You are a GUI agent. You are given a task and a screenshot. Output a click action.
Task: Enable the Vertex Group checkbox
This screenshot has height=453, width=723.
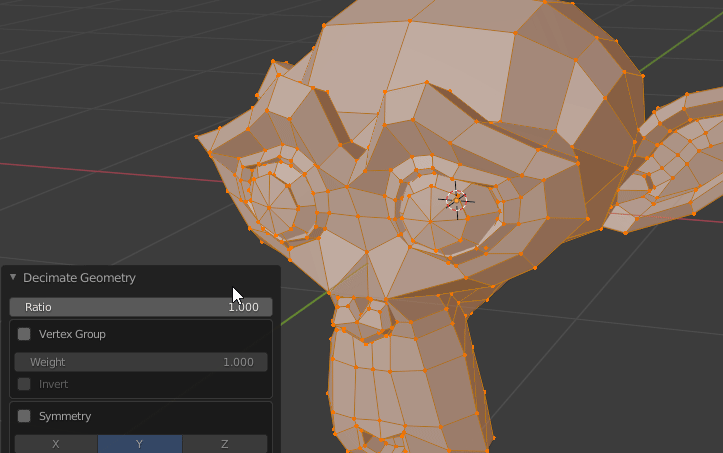pos(24,334)
